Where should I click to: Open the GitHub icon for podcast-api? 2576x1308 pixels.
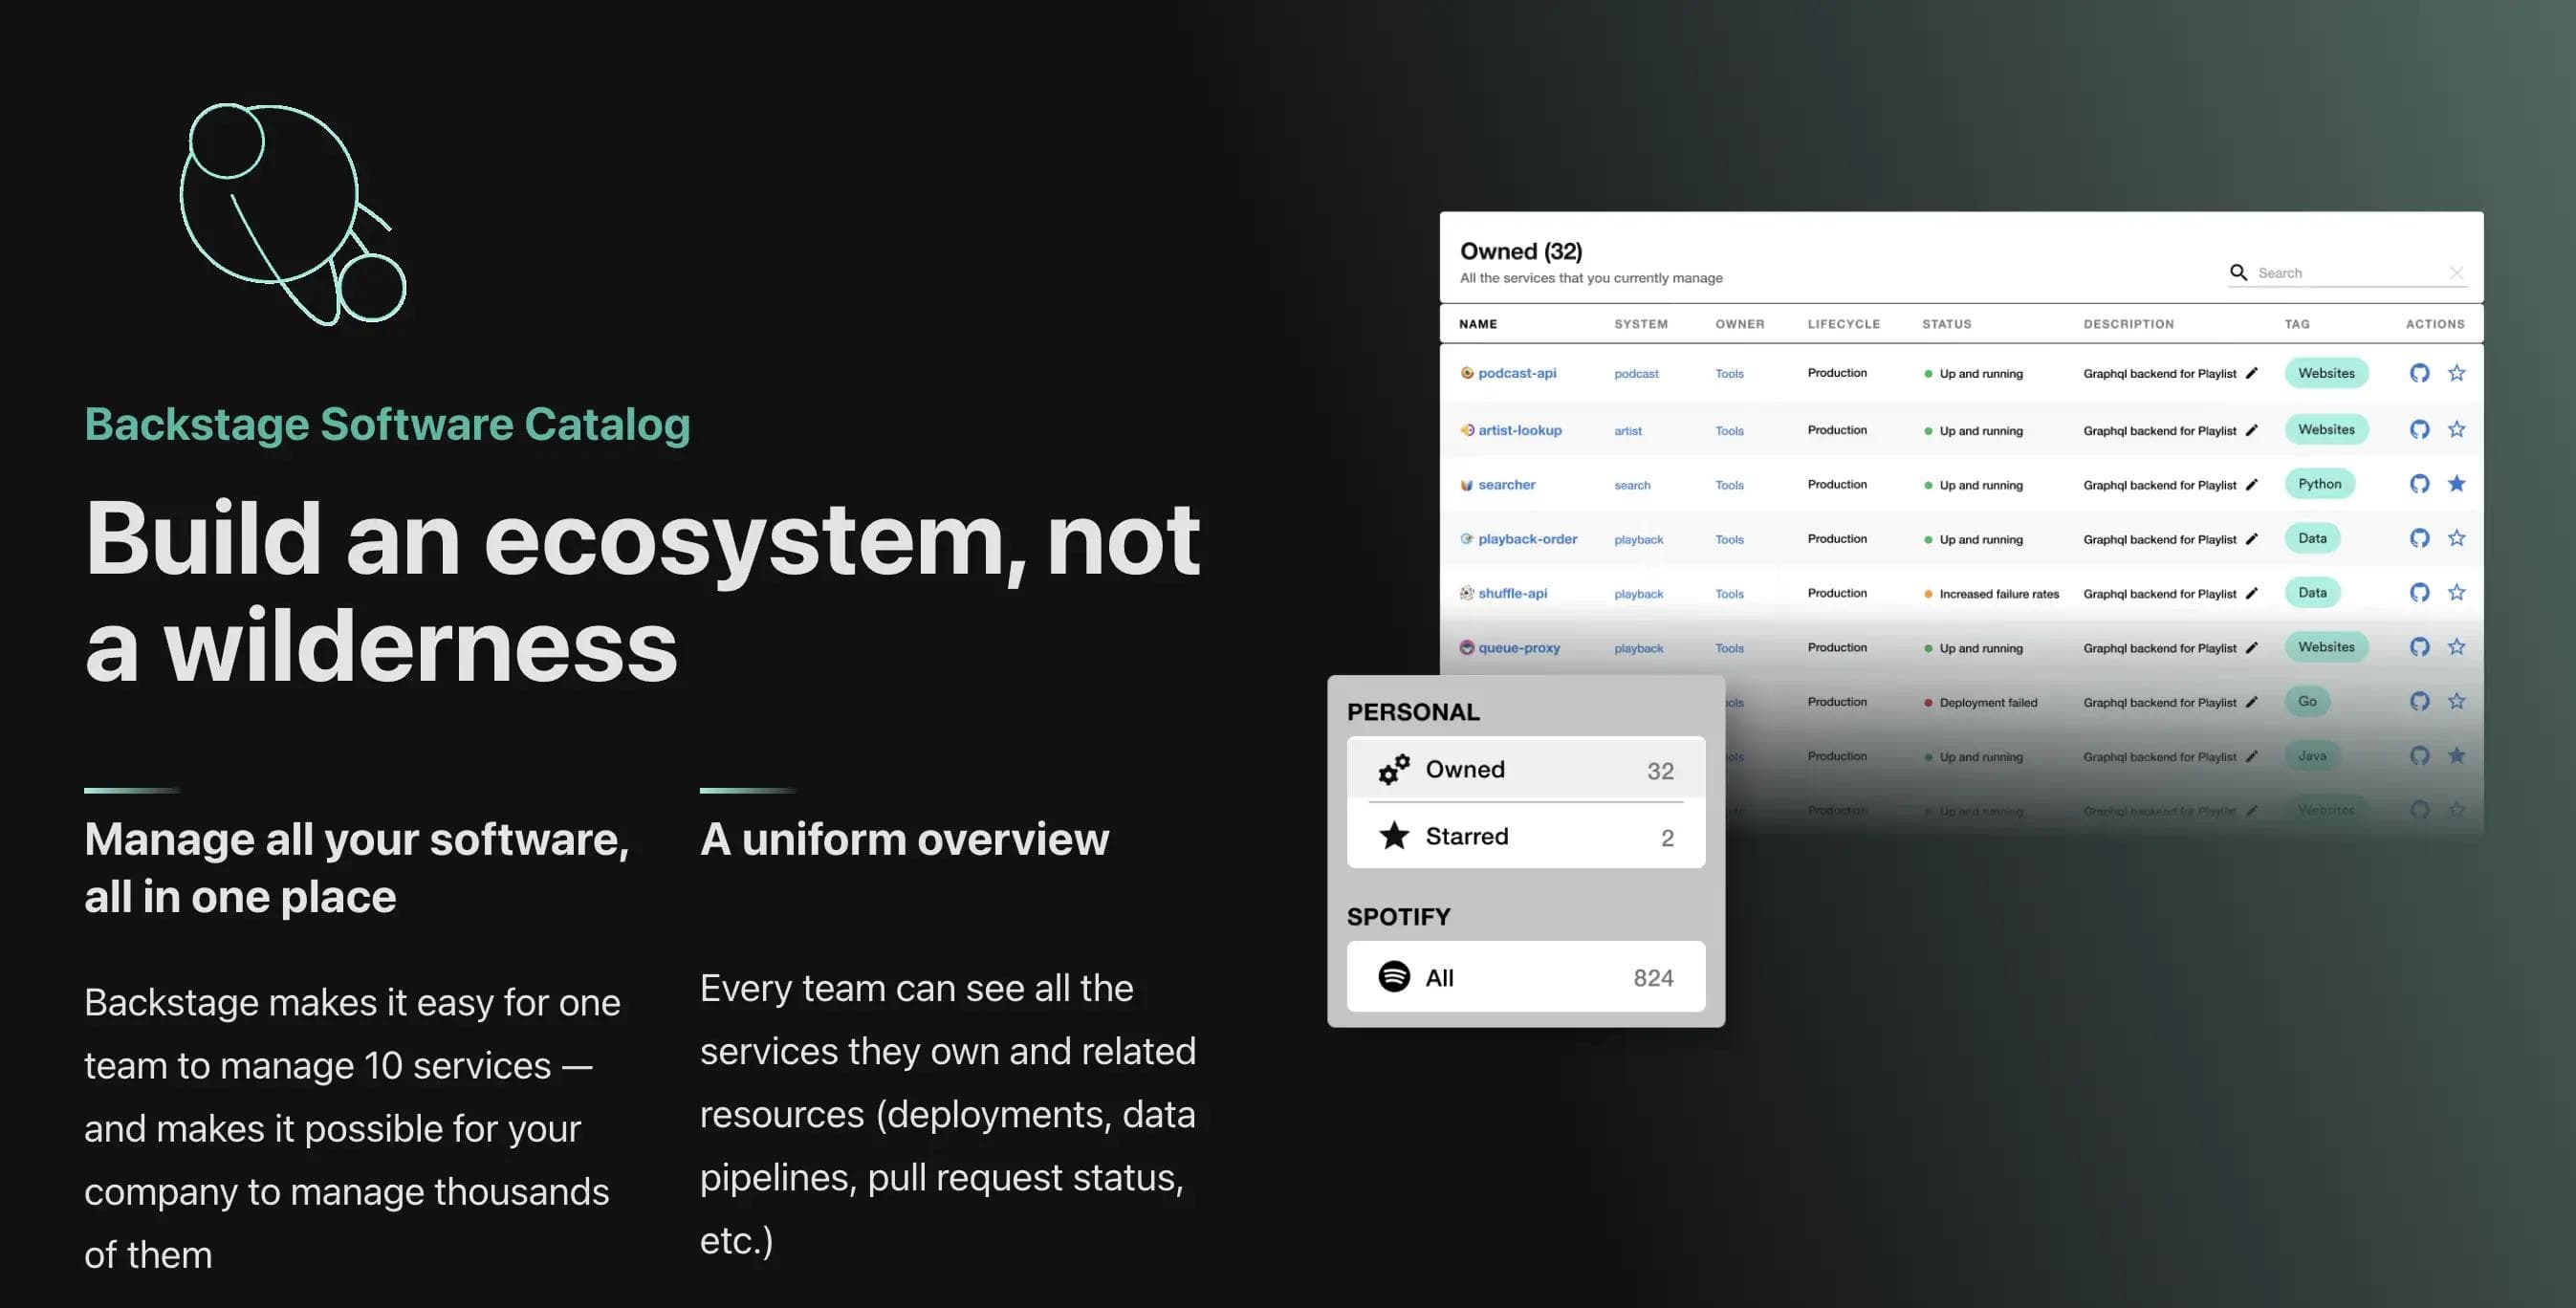click(2421, 372)
